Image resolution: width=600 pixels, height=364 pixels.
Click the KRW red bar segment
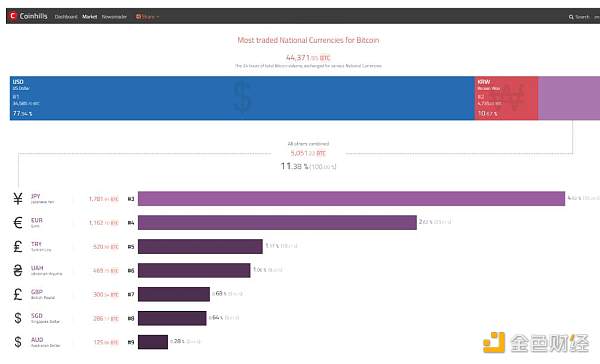point(506,98)
